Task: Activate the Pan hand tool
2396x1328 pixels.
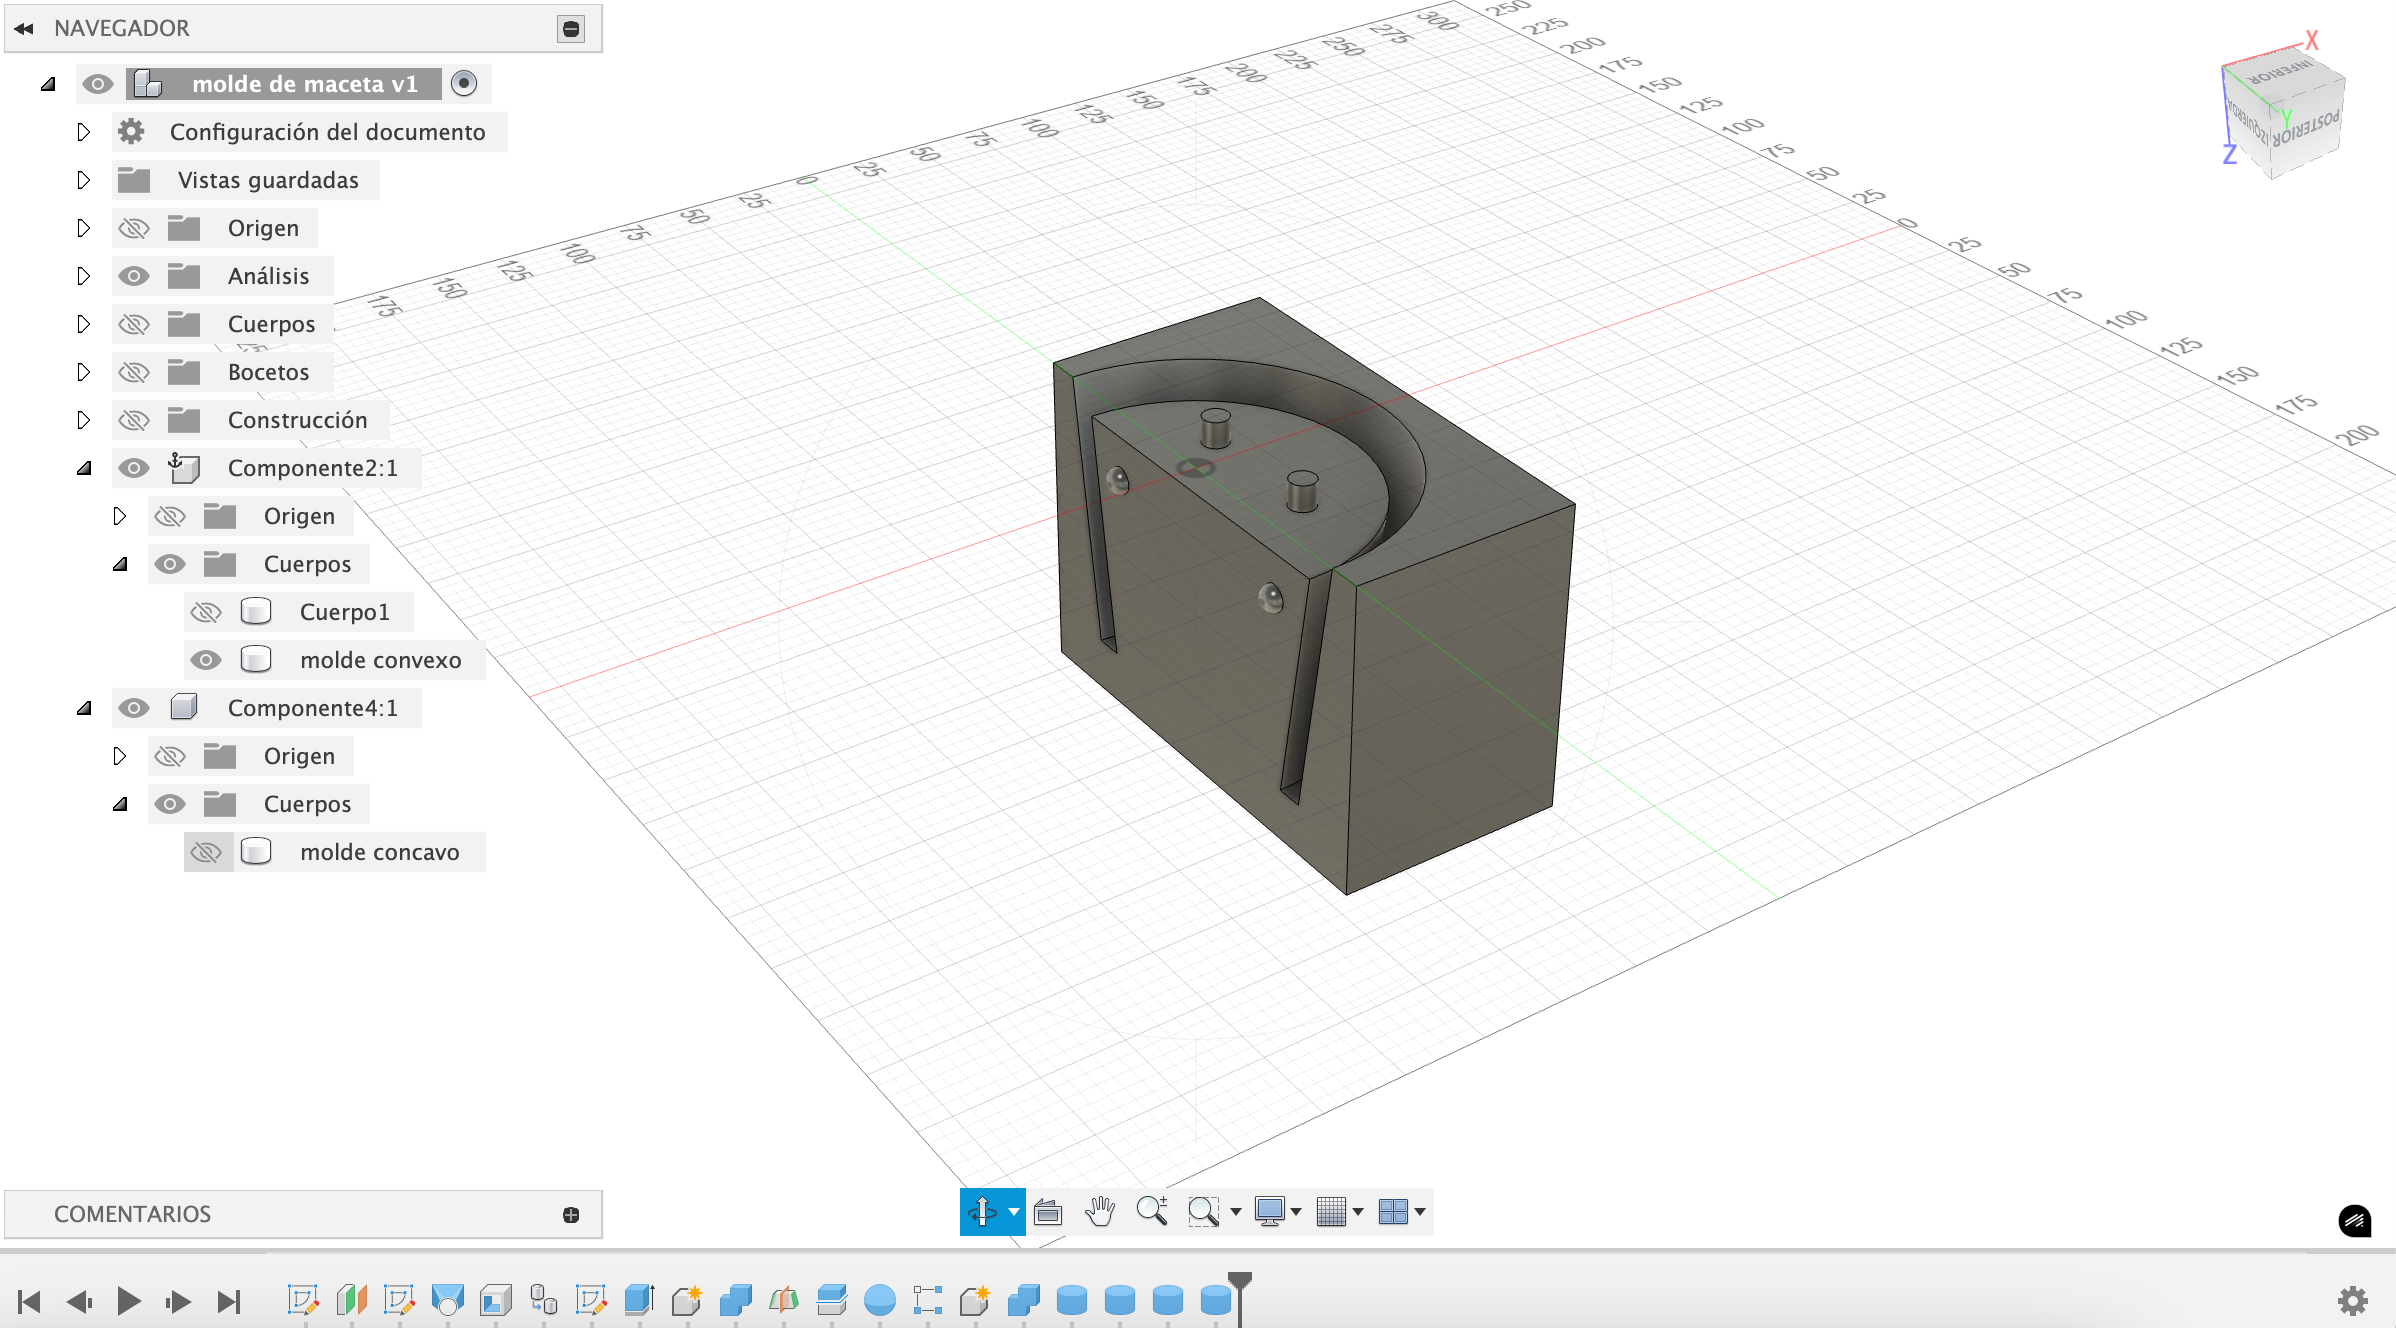Action: click(x=1099, y=1211)
